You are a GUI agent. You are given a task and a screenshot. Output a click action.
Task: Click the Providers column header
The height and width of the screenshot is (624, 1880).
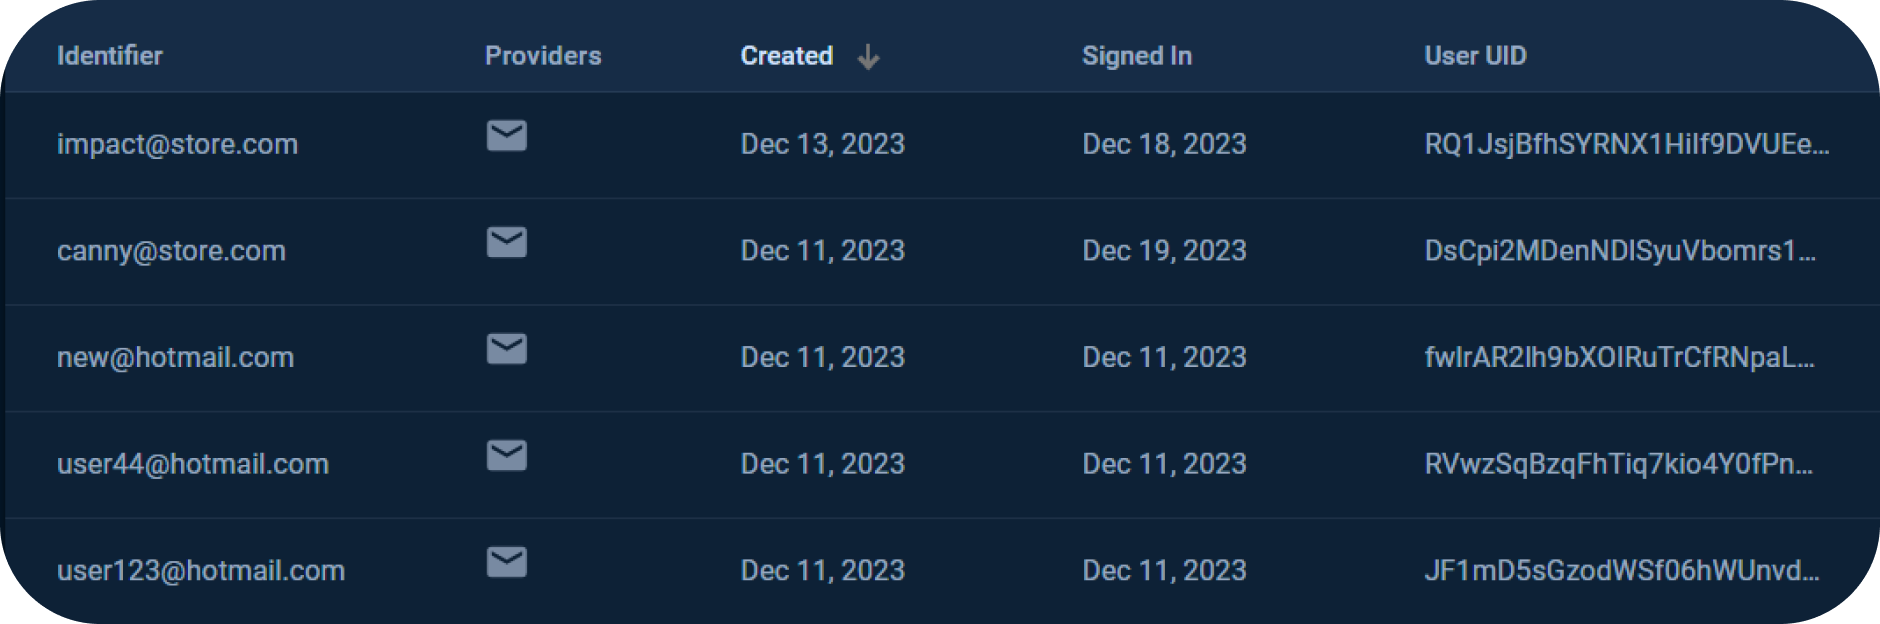coord(543,56)
